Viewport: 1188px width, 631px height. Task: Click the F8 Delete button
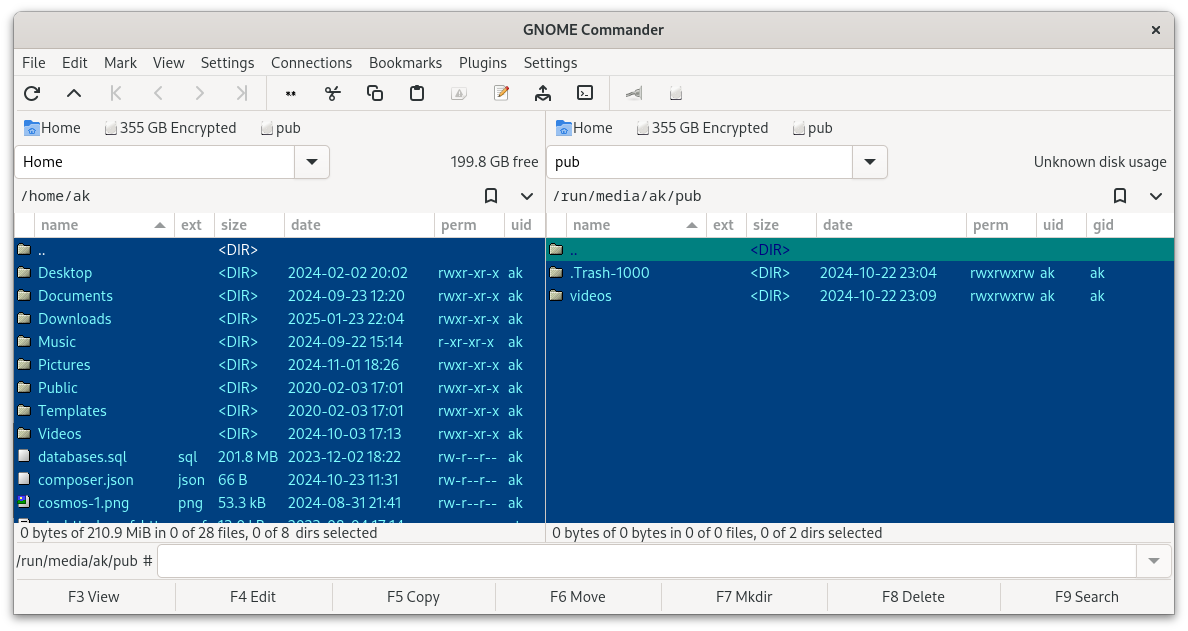913,597
